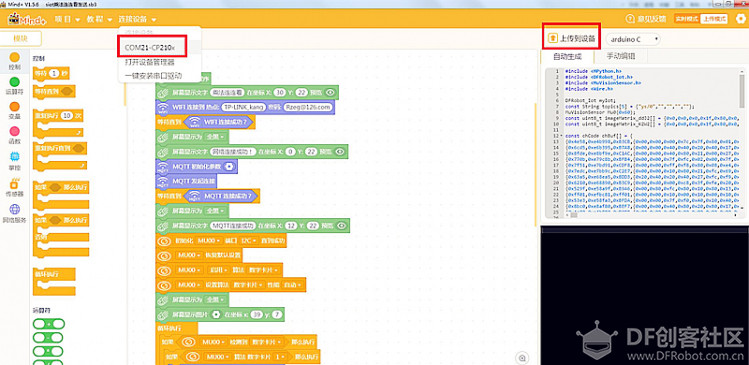The width and height of the screenshot is (749, 365).
Task: Click the vision sensor icon on the 恢复默认设置 block
Action: click(163, 256)
